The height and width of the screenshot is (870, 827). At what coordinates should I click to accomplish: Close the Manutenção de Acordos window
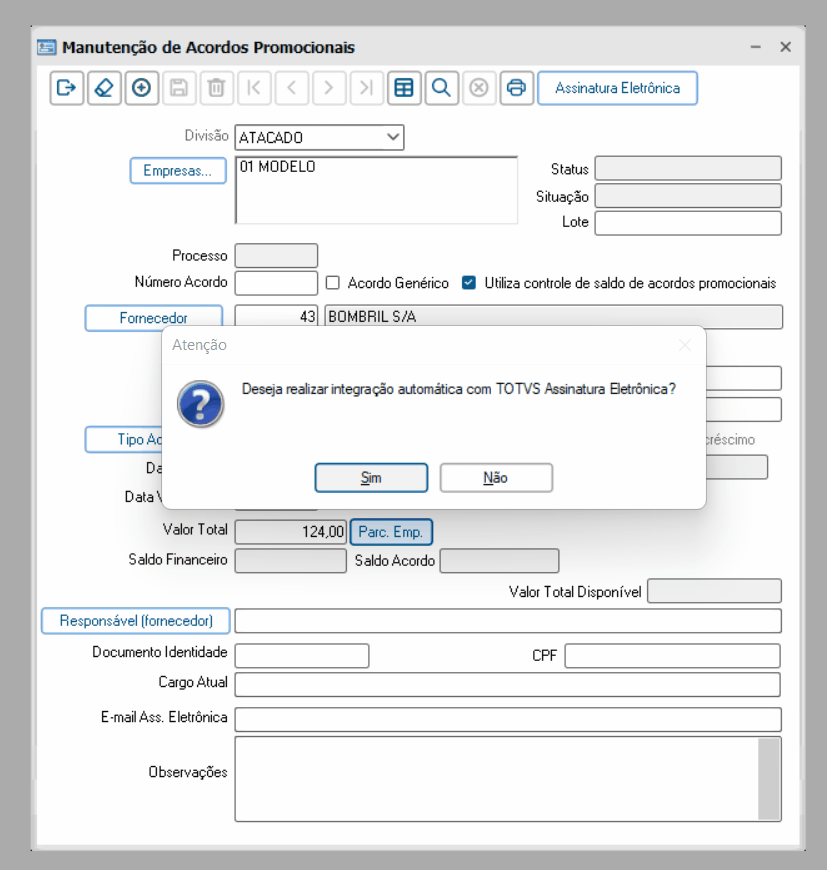click(785, 47)
